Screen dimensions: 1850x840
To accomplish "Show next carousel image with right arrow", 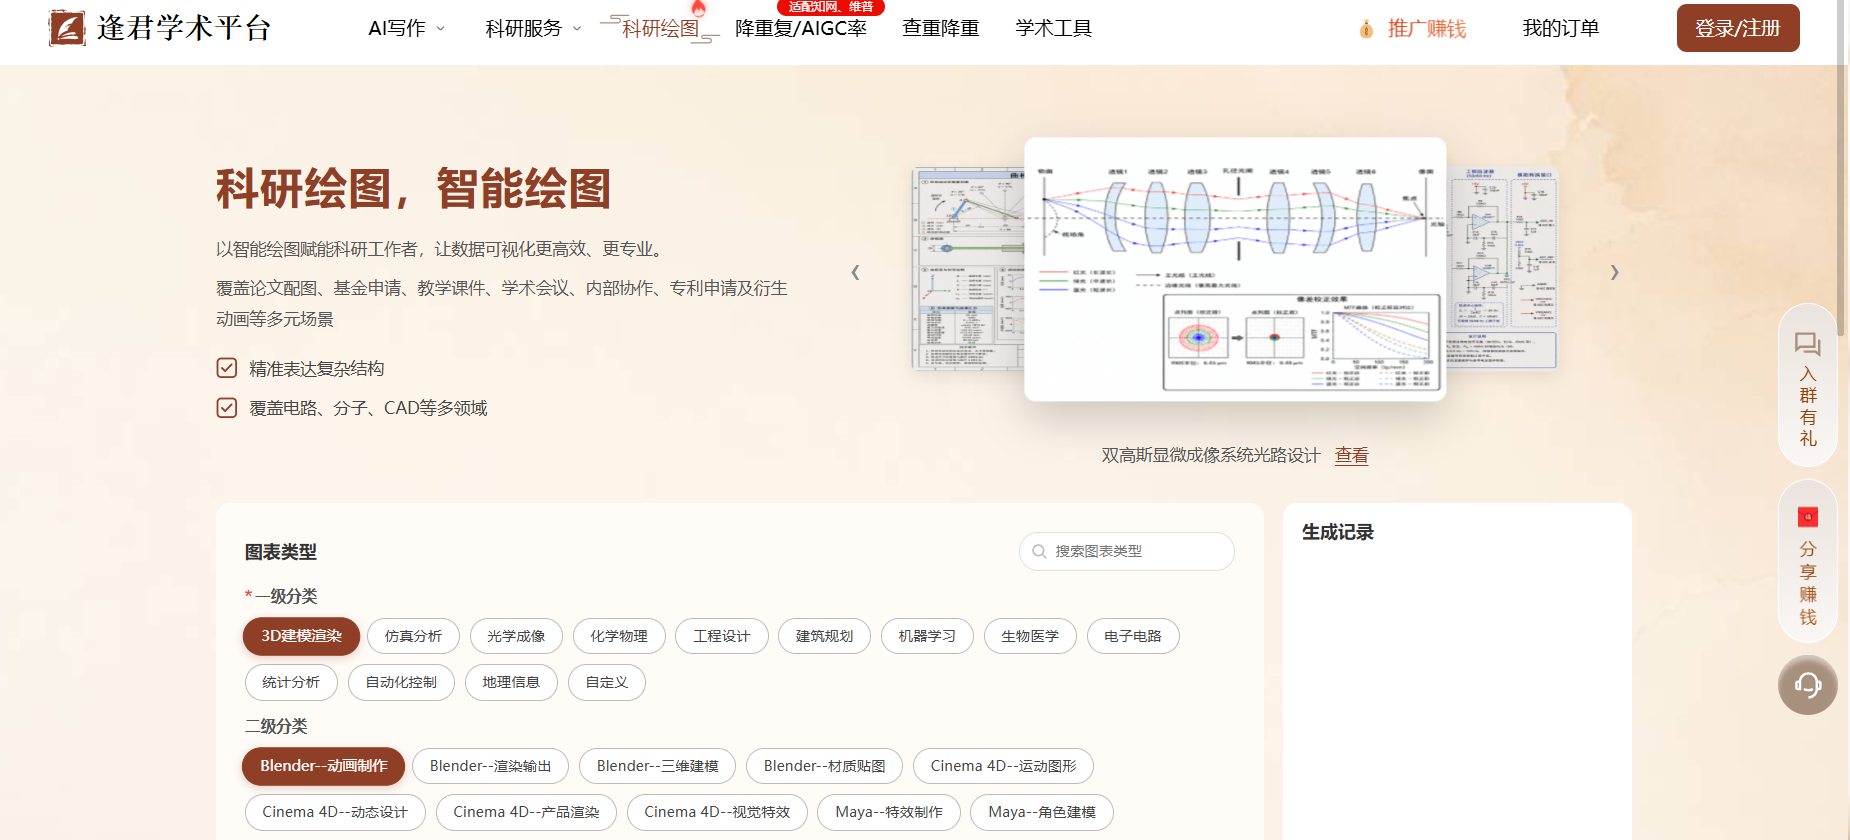I will click(x=1614, y=272).
